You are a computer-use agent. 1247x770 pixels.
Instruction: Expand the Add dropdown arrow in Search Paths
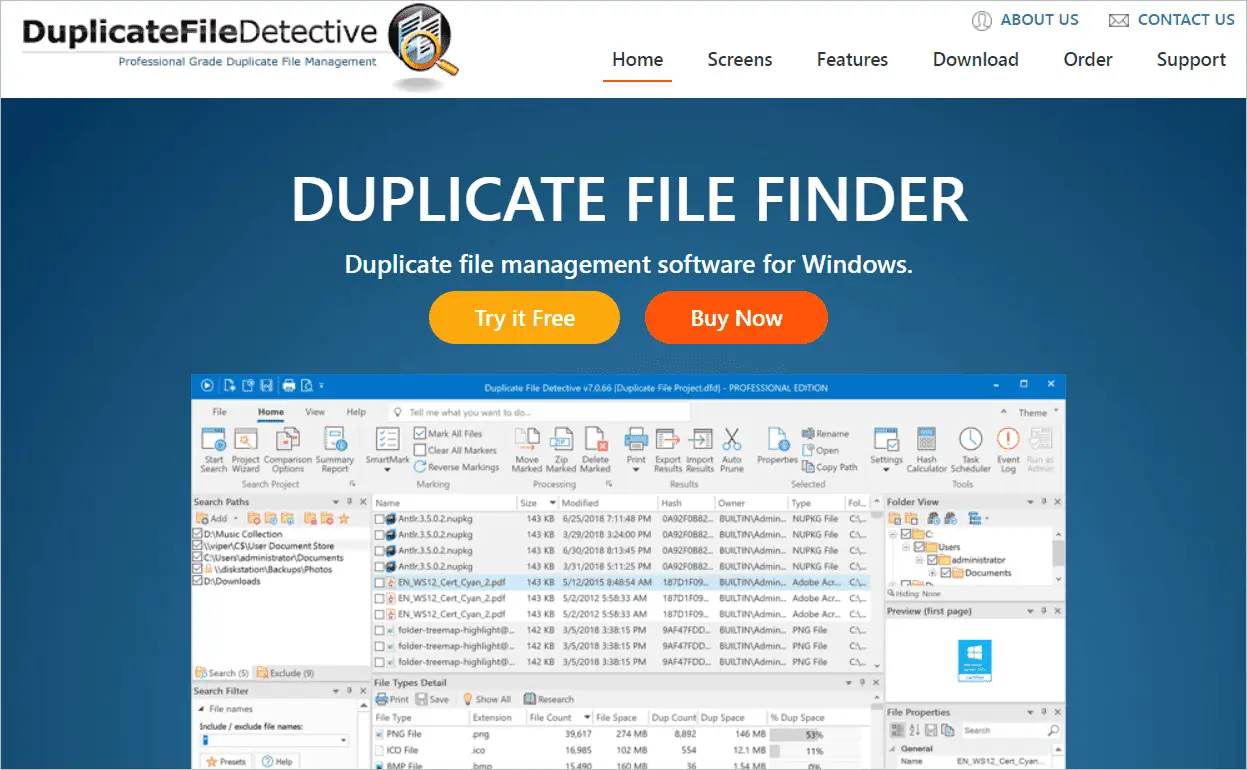(x=236, y=519)
